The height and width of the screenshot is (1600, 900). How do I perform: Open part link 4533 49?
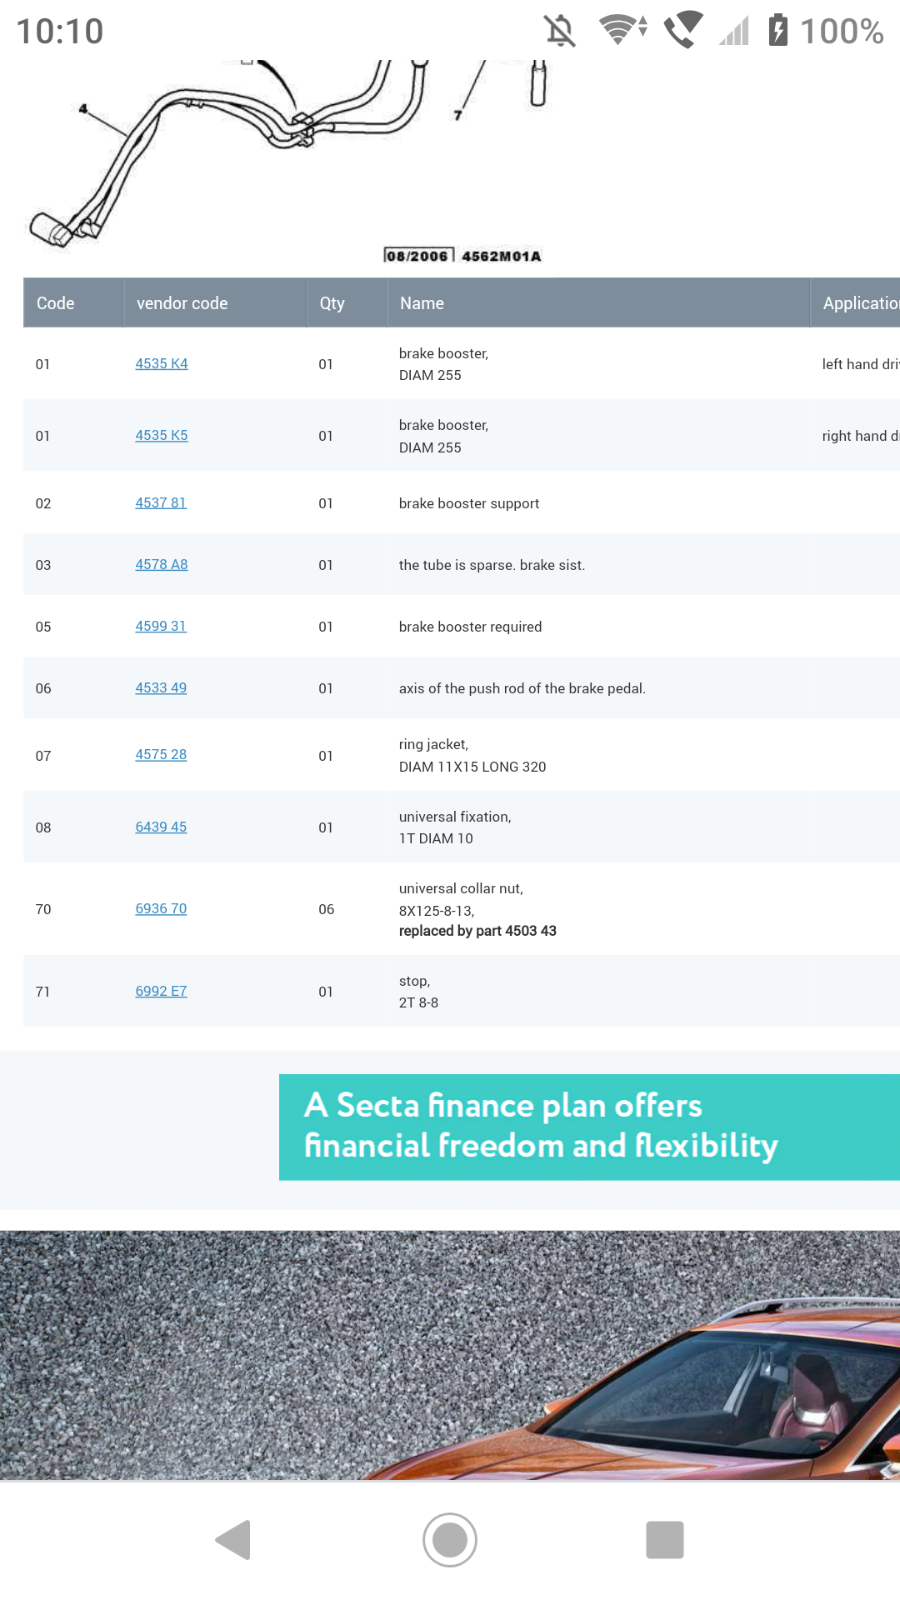click(161, 688)
